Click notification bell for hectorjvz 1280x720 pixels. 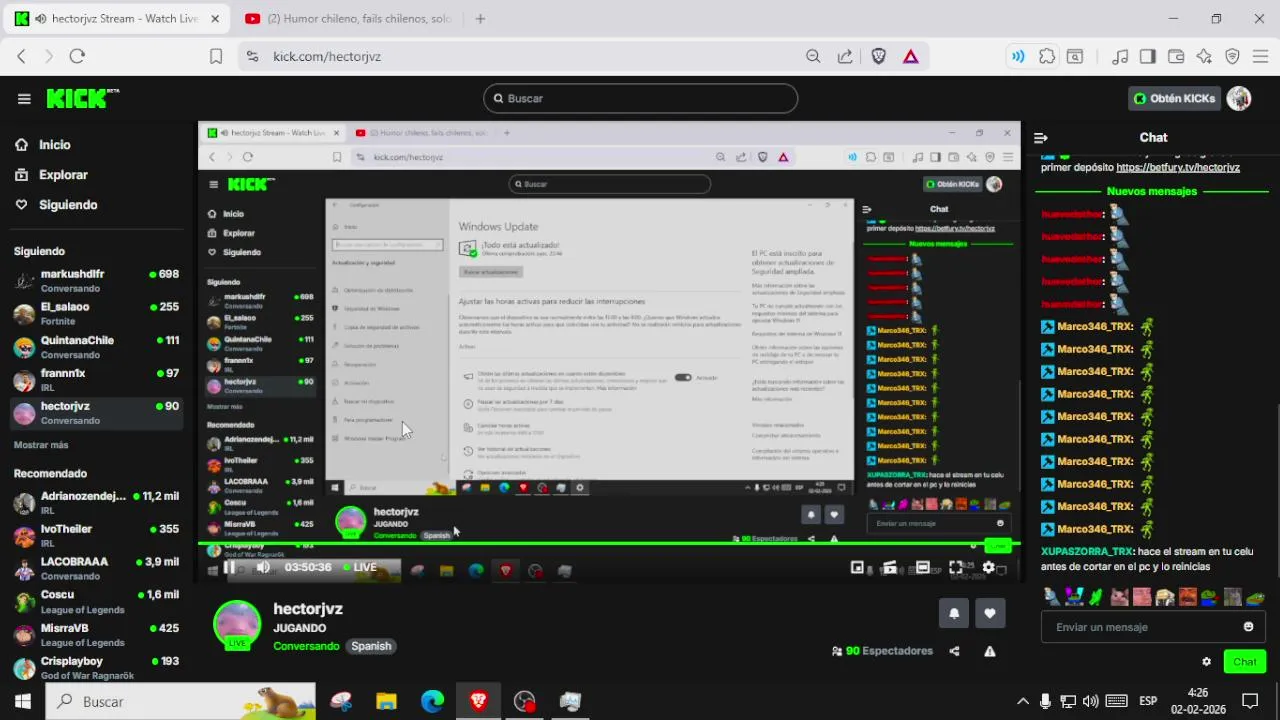(954, 613)
